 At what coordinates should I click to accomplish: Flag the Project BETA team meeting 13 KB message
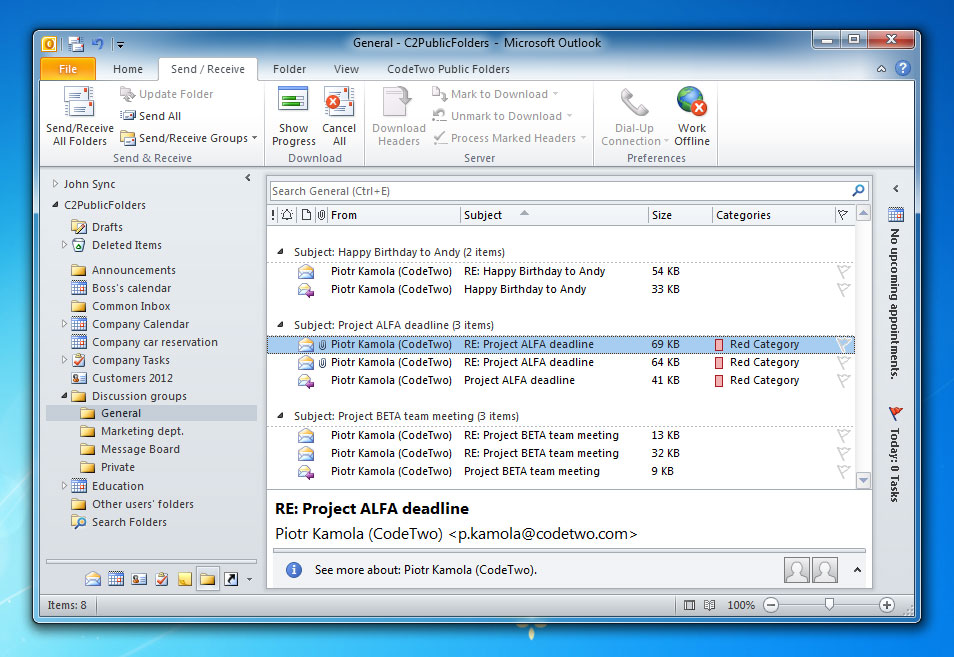coord(843,436)
